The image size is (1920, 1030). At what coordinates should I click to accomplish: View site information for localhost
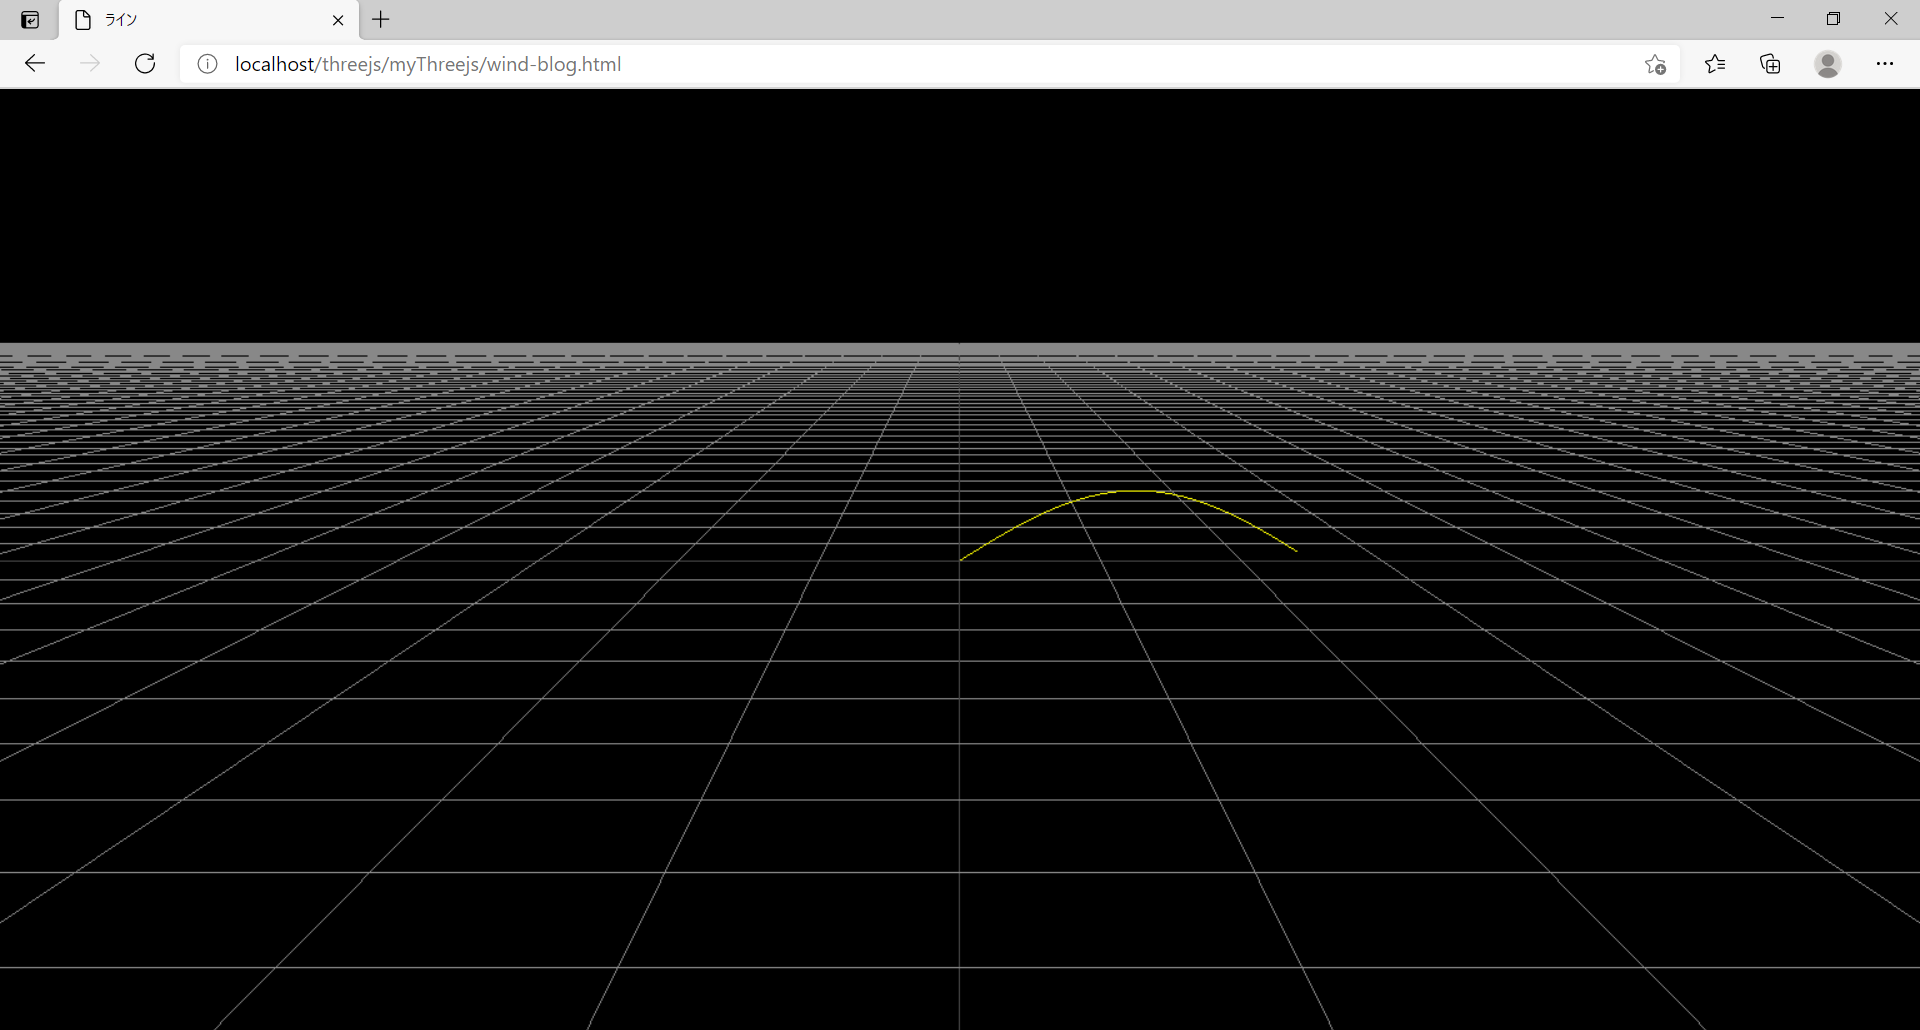207,63
